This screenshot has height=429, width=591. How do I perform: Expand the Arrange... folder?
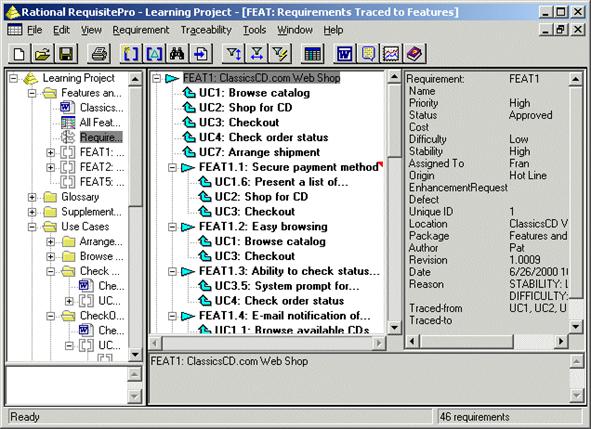[51, 241]
